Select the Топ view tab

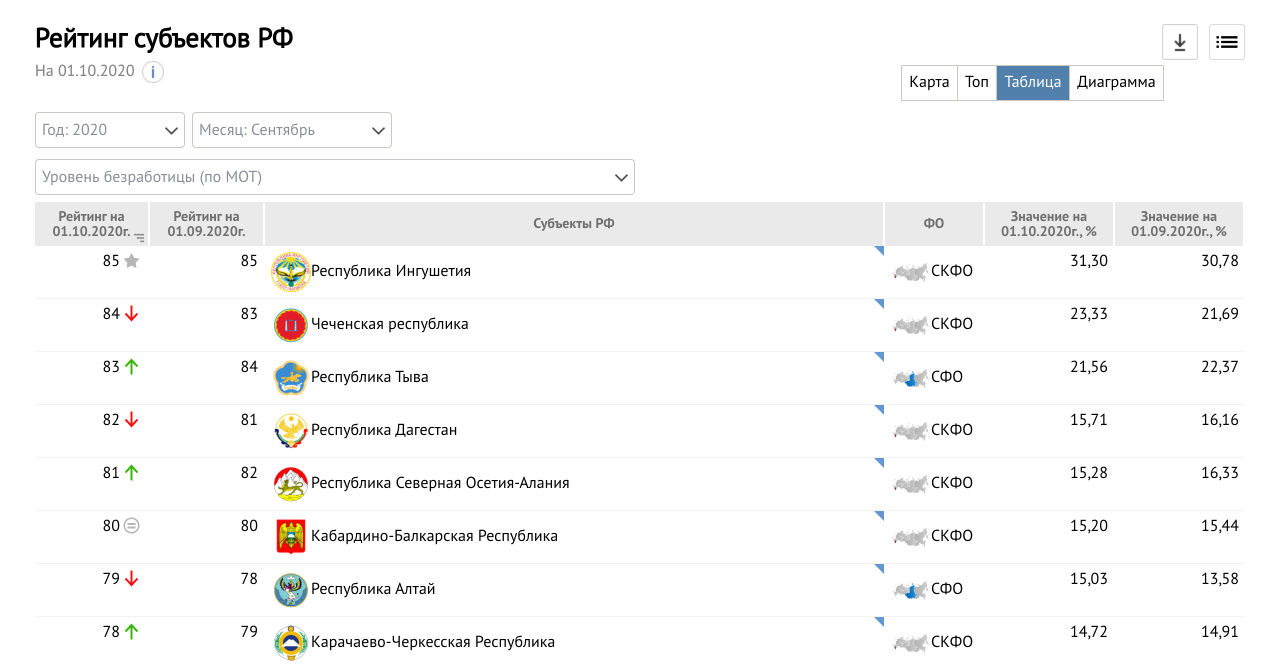click(x=976, y=83)
